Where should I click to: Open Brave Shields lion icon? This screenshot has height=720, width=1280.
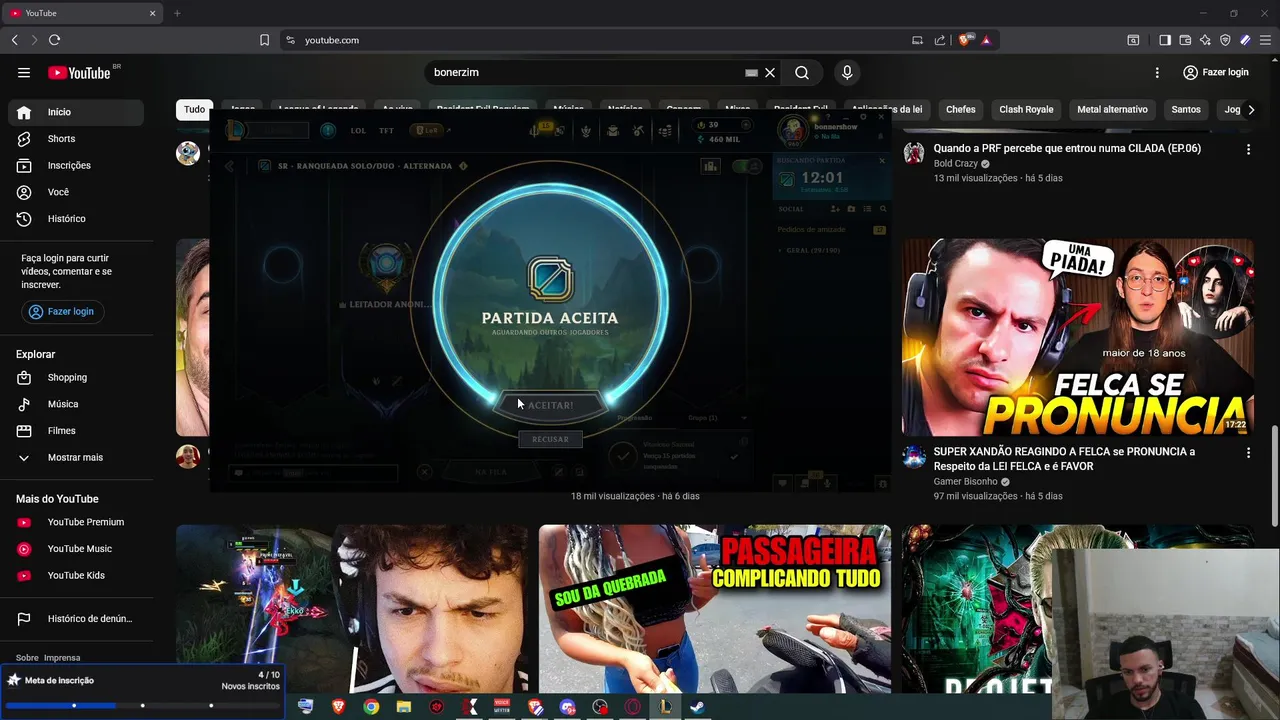click(x=964, y=40)
